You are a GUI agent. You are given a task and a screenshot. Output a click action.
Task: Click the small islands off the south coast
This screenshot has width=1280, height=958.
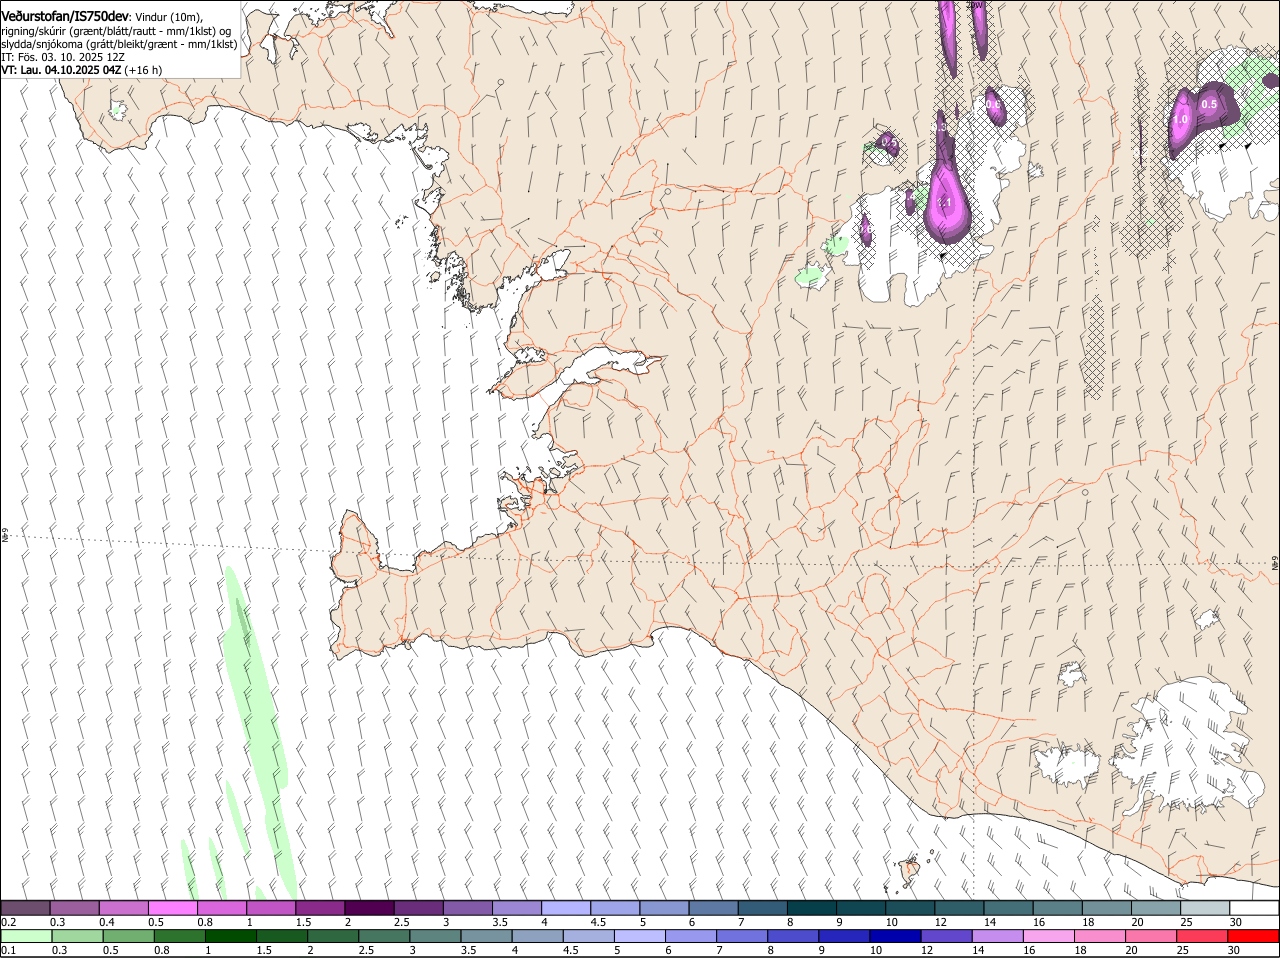pyautogui.click(x=909, y=870)
